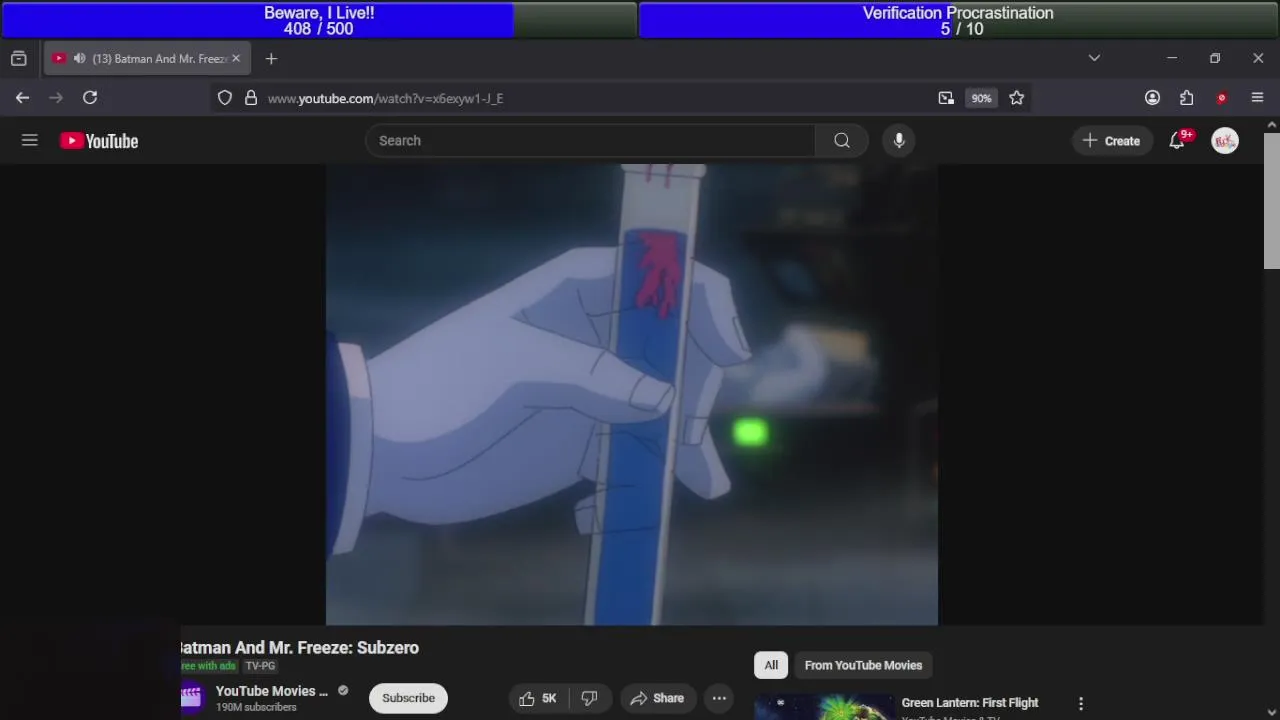The width and height of the screenshot is (1280, 720).
Task: Subscribe to YouTube Movies channel
Action: tap(408, 698)
